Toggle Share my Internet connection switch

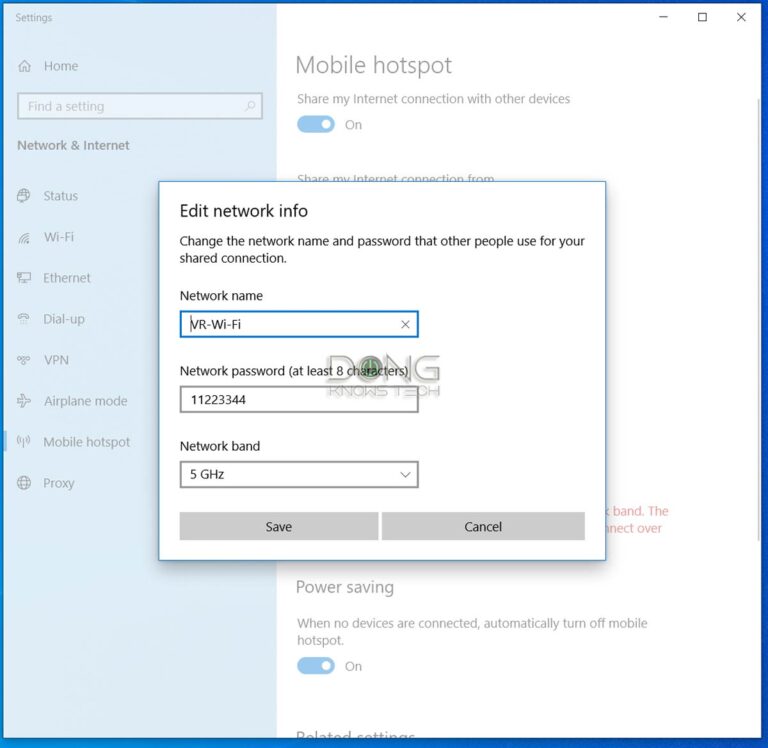click(316, 125)
